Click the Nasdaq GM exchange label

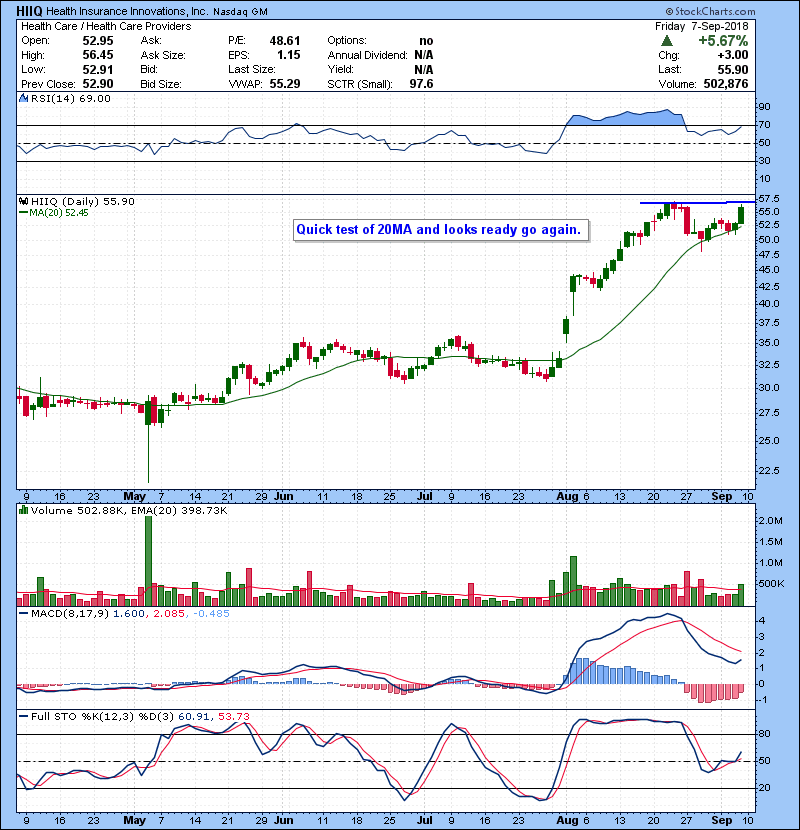[240, 12]
